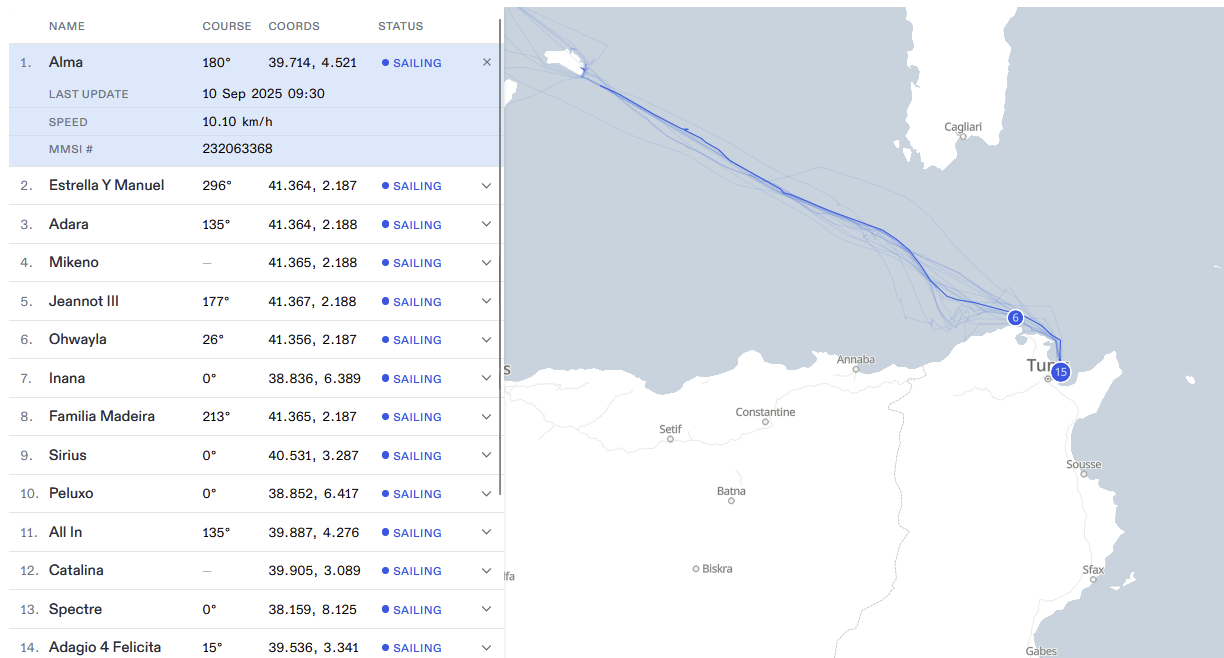Screen dimensions: 1224x658
Task: Expand the Ohwayla row chevron
Action: [x=487, y=340]
